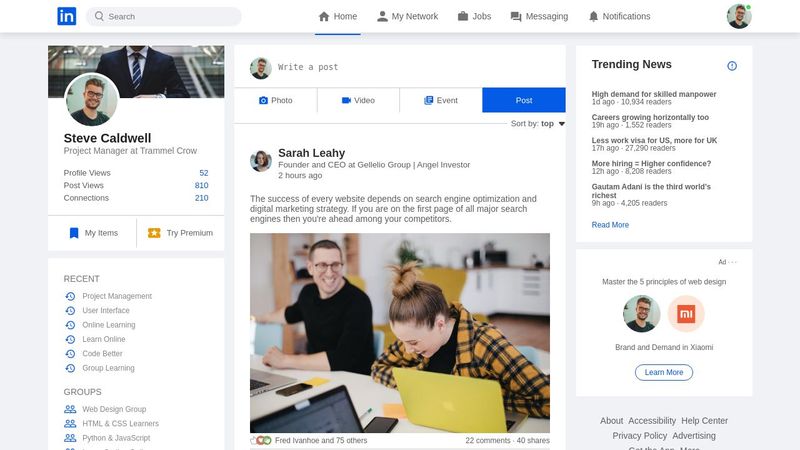
Task: Click the Messaging chat icon
Action: tap(516, 17)
